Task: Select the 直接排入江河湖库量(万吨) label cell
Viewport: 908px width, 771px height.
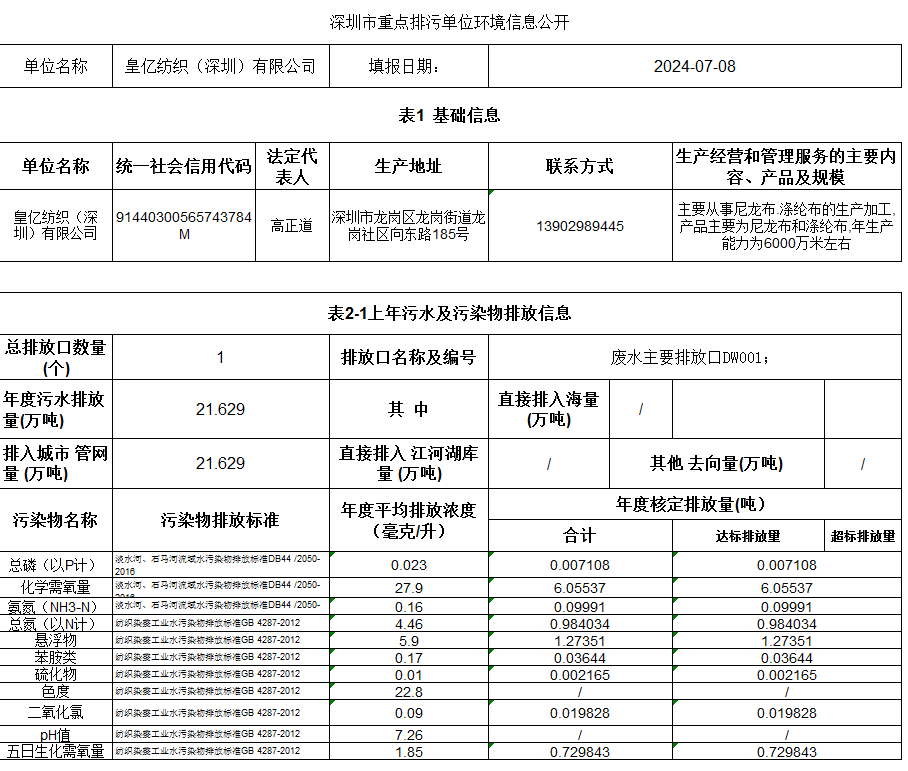Action: [409, 463]
